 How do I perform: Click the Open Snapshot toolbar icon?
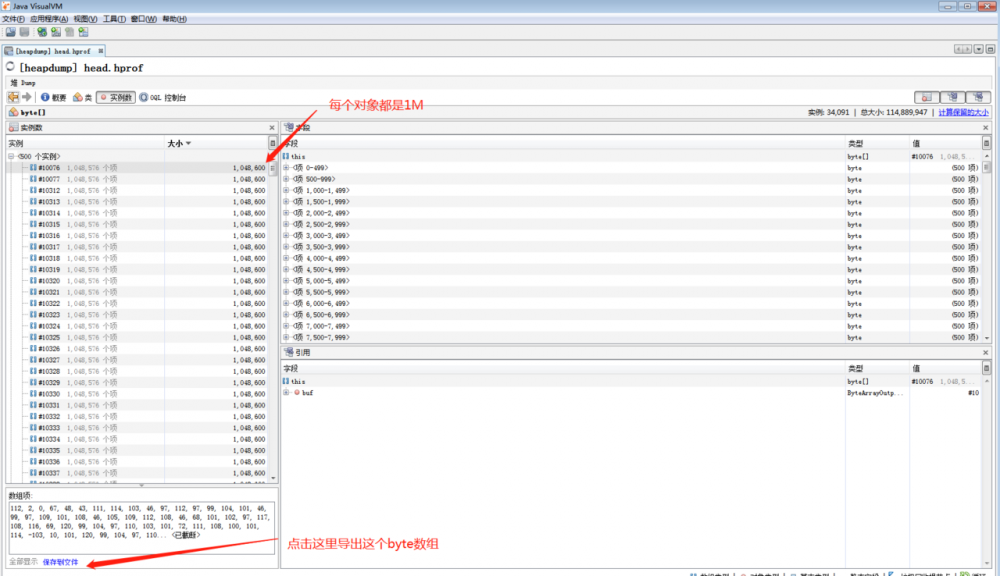click(x=11, y=32)
